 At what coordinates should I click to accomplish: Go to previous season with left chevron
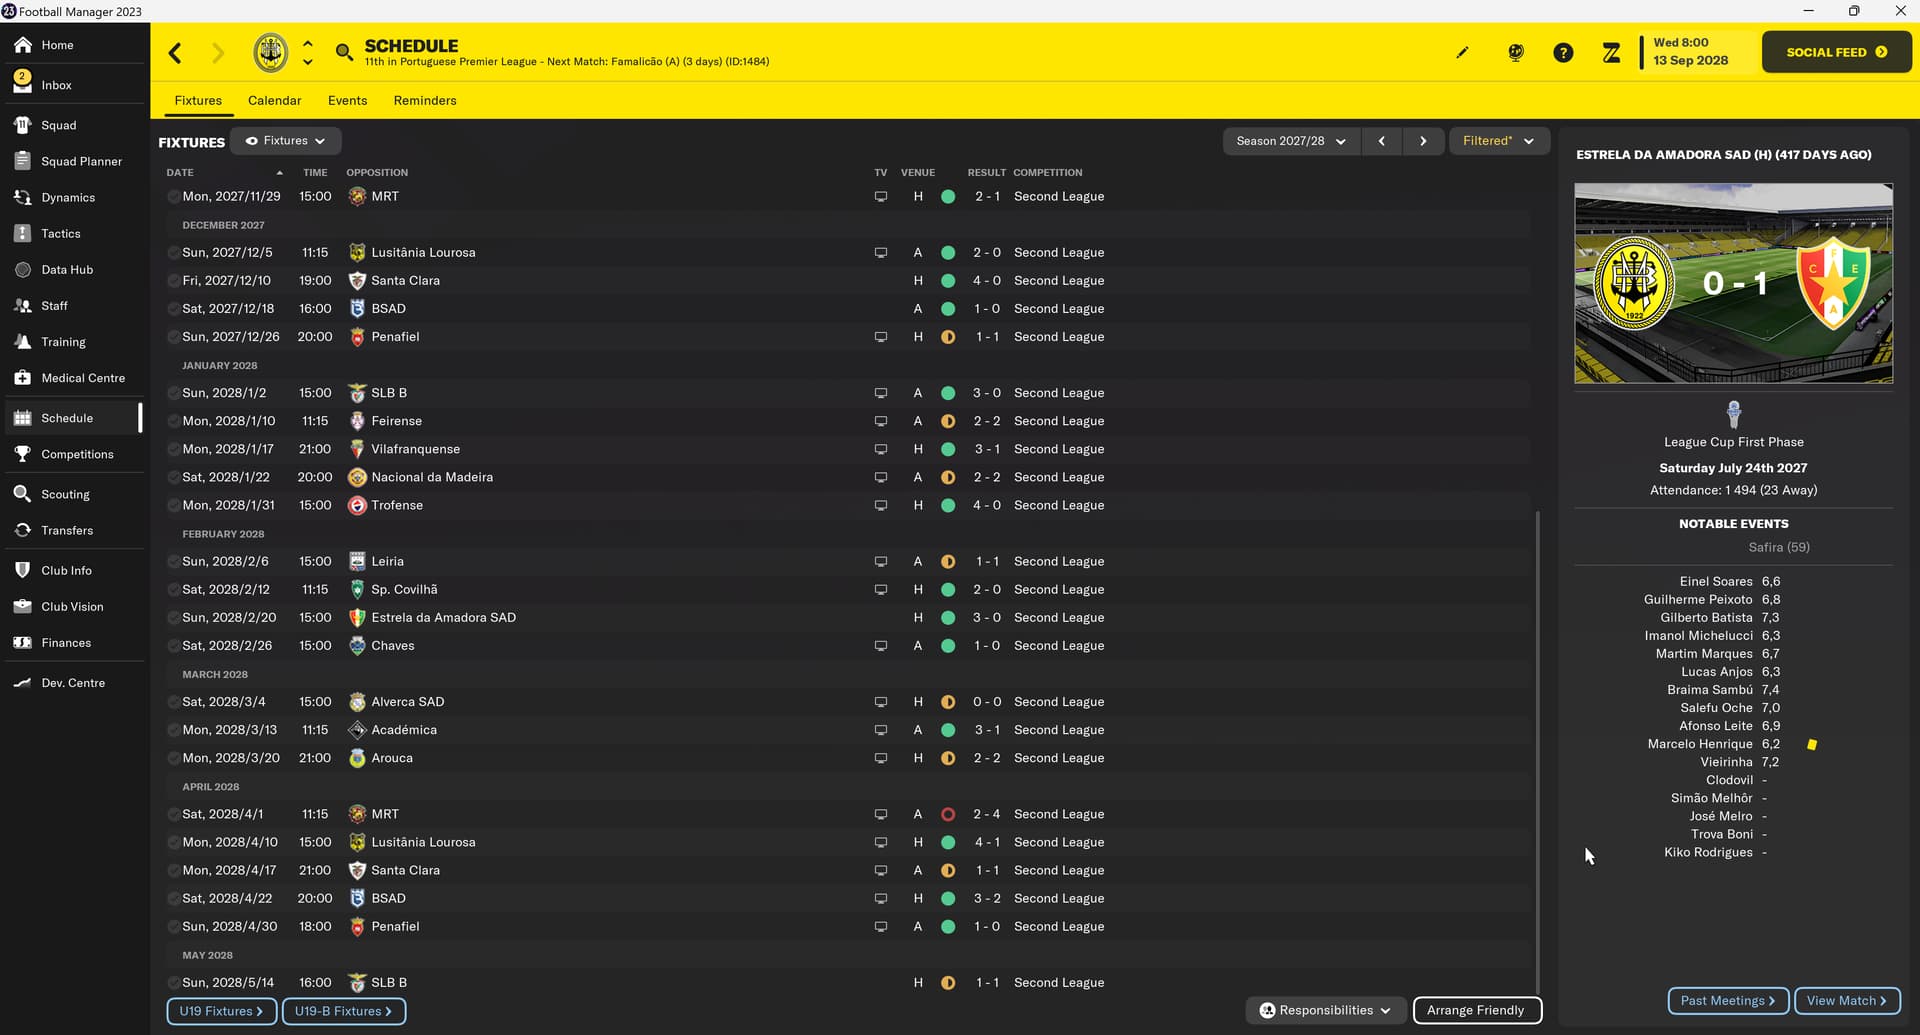pos(1382,141)
